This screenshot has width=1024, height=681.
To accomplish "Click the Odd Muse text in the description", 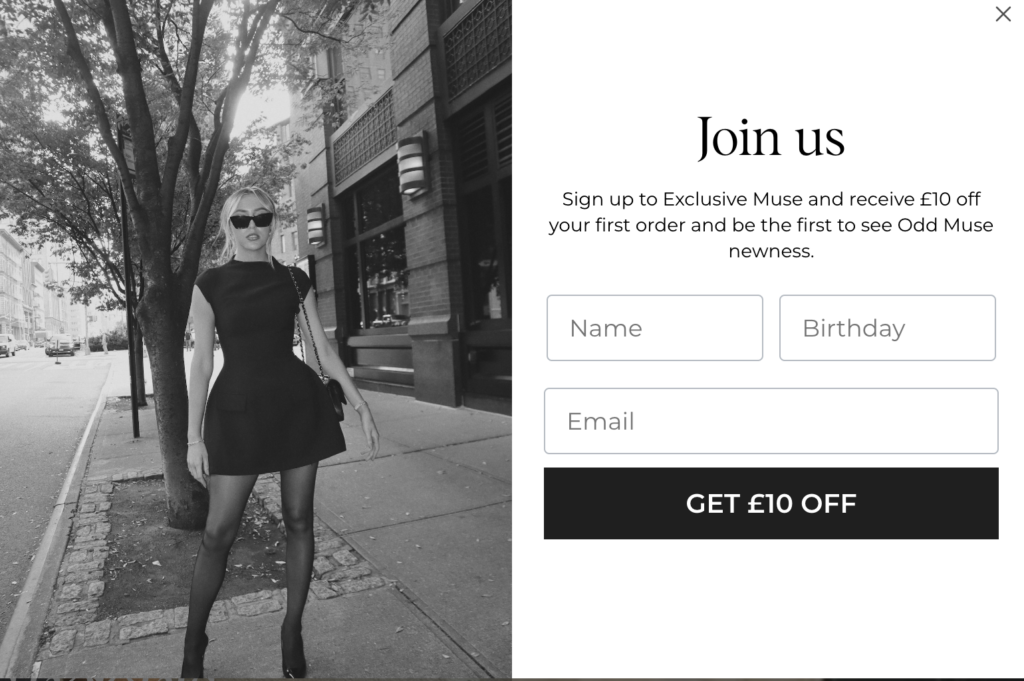I will (x=945, y=225).
